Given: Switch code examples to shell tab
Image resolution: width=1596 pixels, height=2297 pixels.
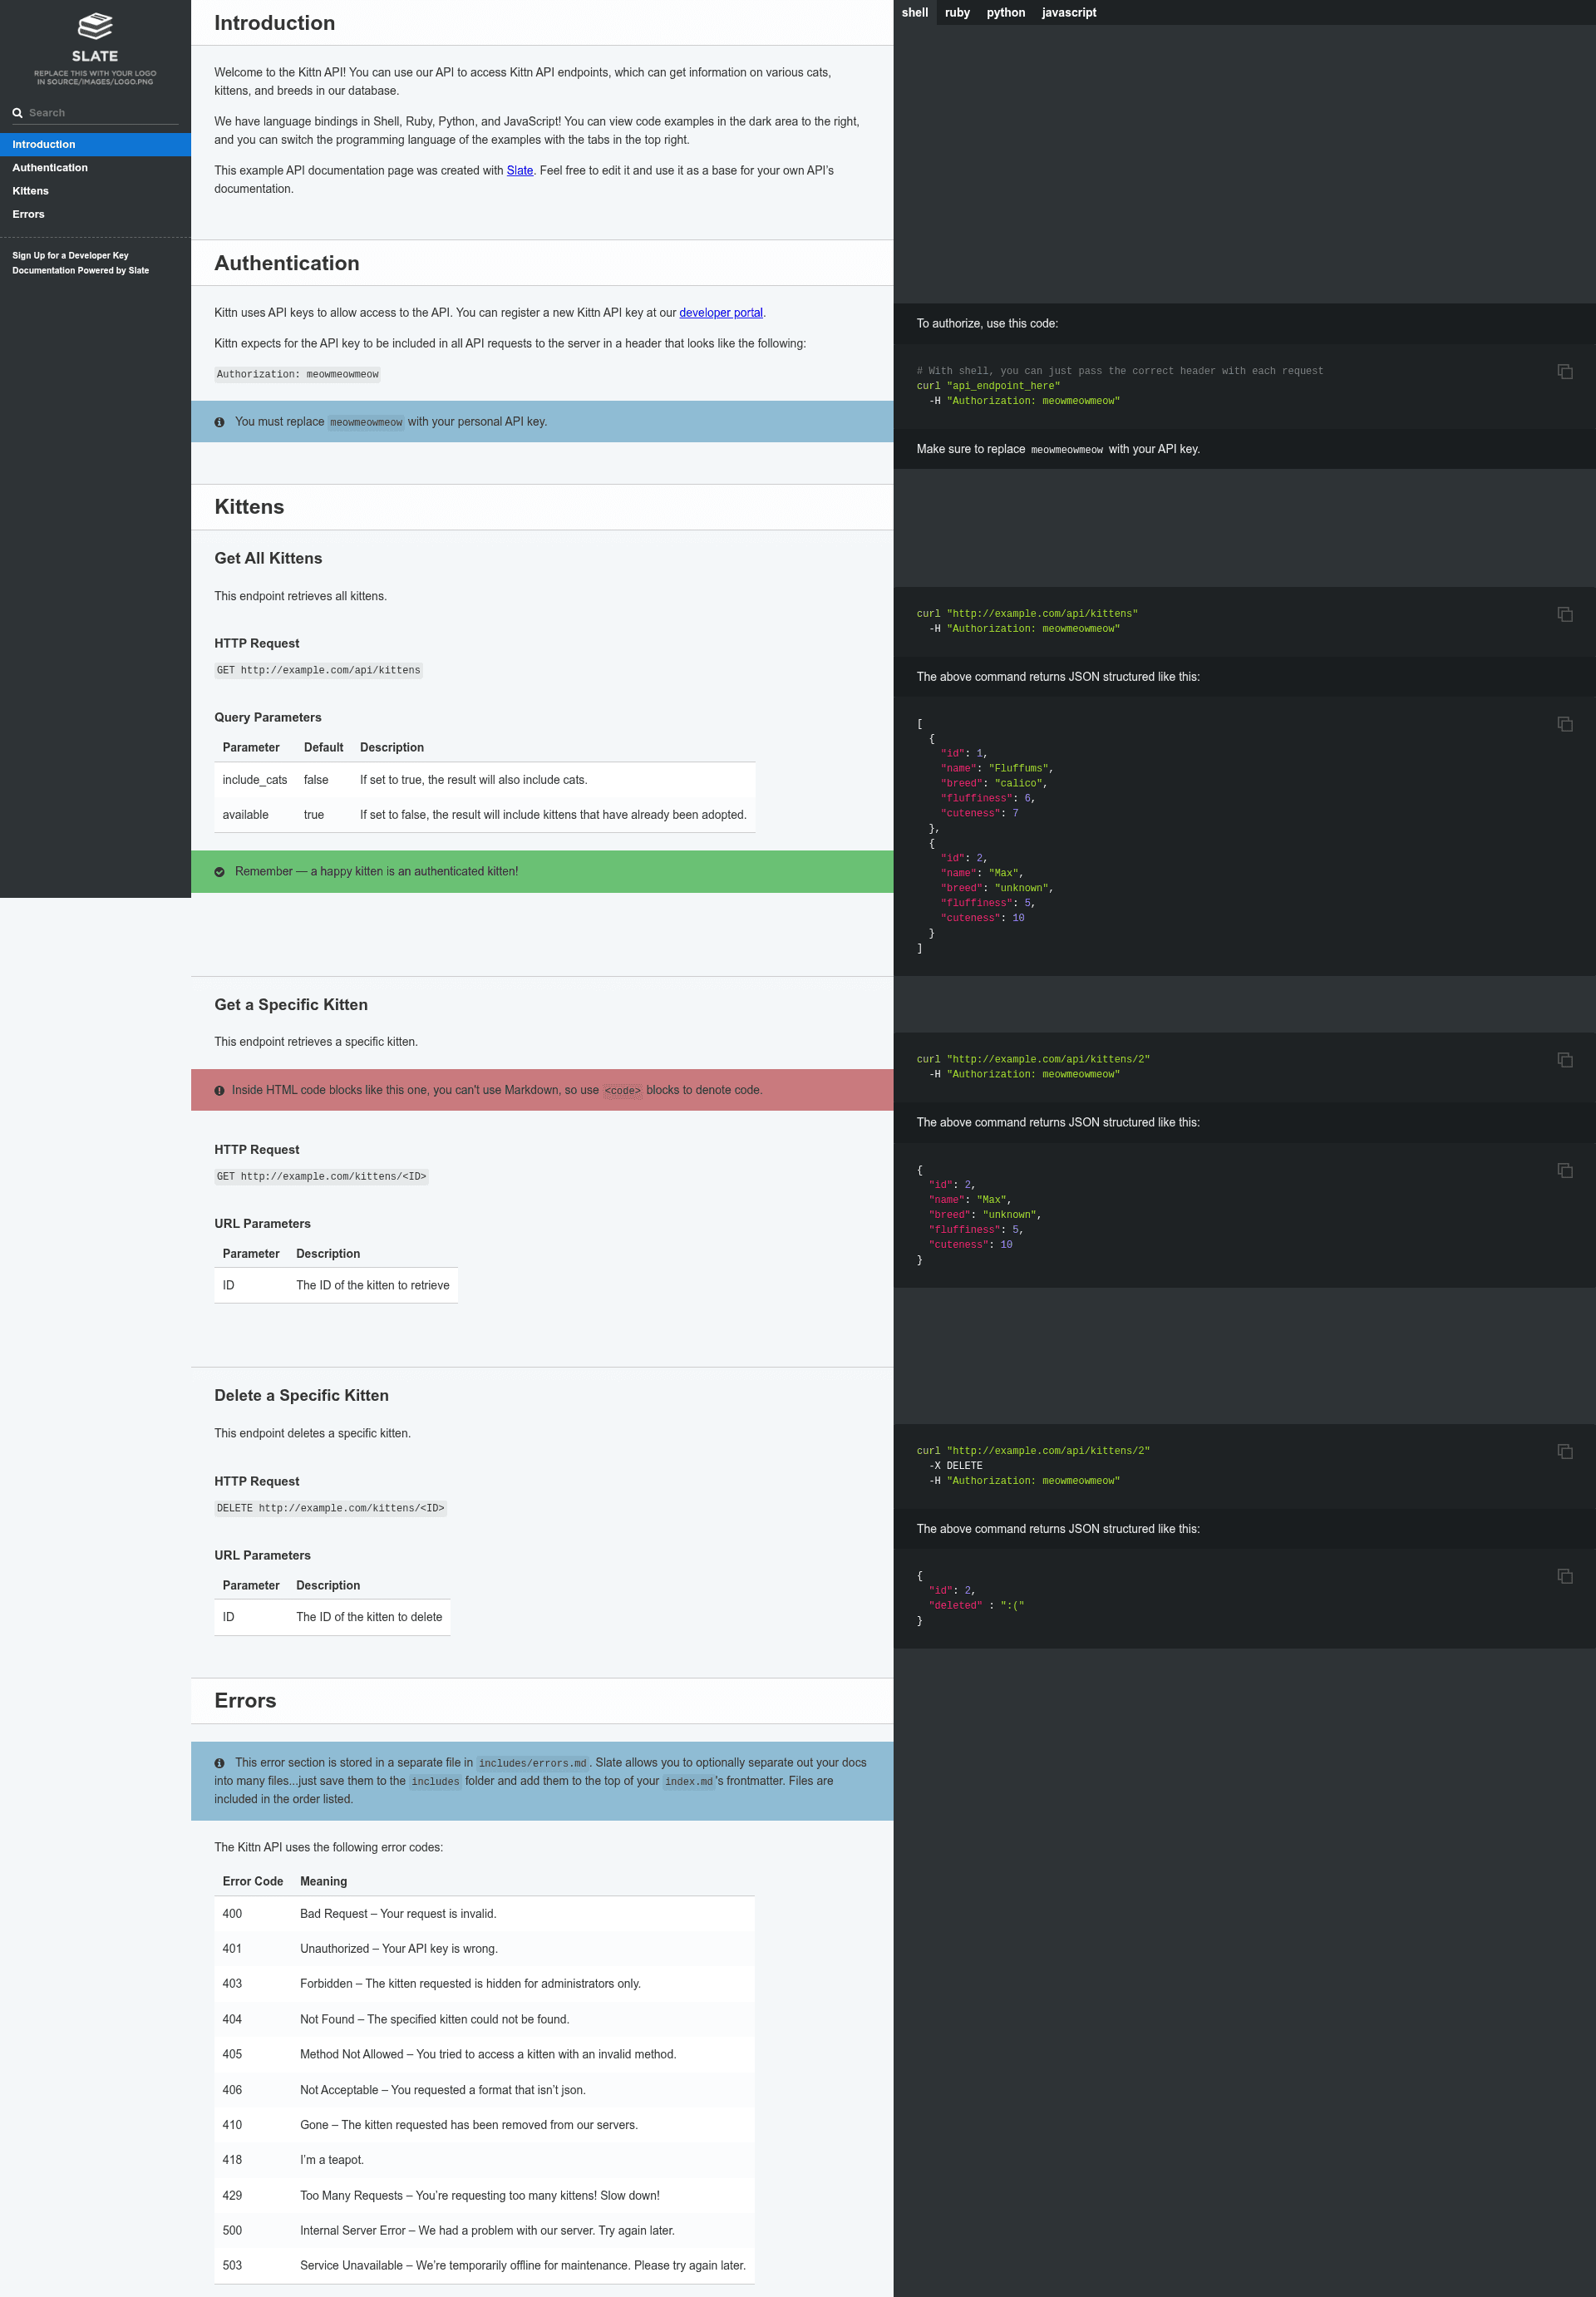Looking at the screenshot, I should (915, 13).
